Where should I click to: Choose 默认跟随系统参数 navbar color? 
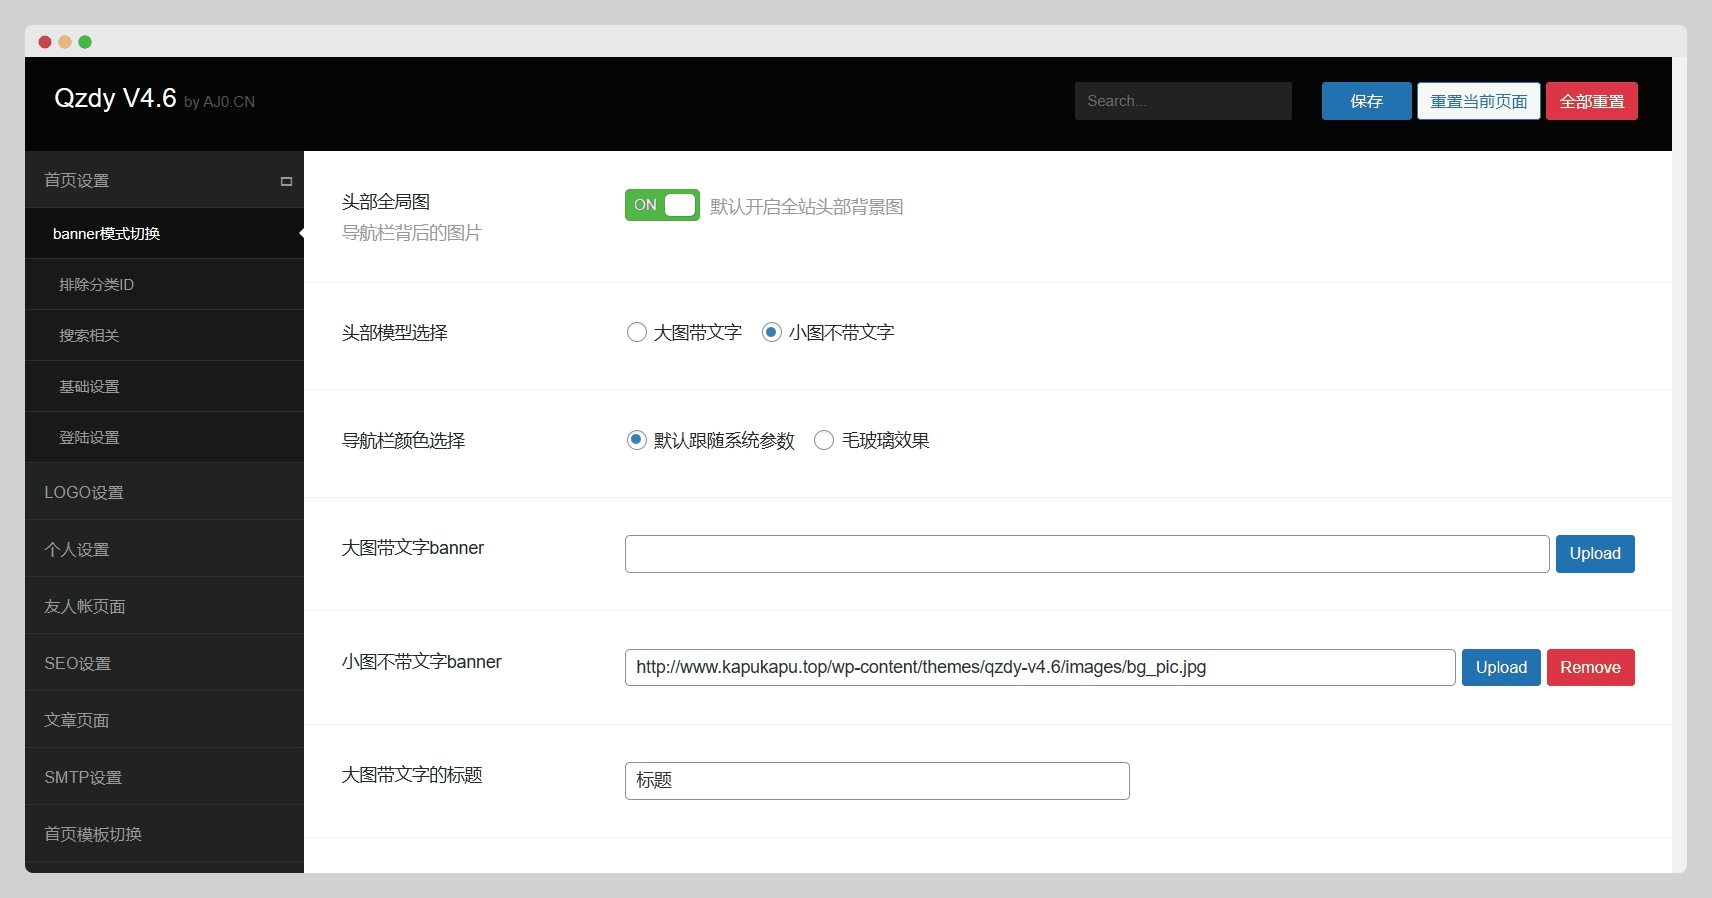coord(636,440)
